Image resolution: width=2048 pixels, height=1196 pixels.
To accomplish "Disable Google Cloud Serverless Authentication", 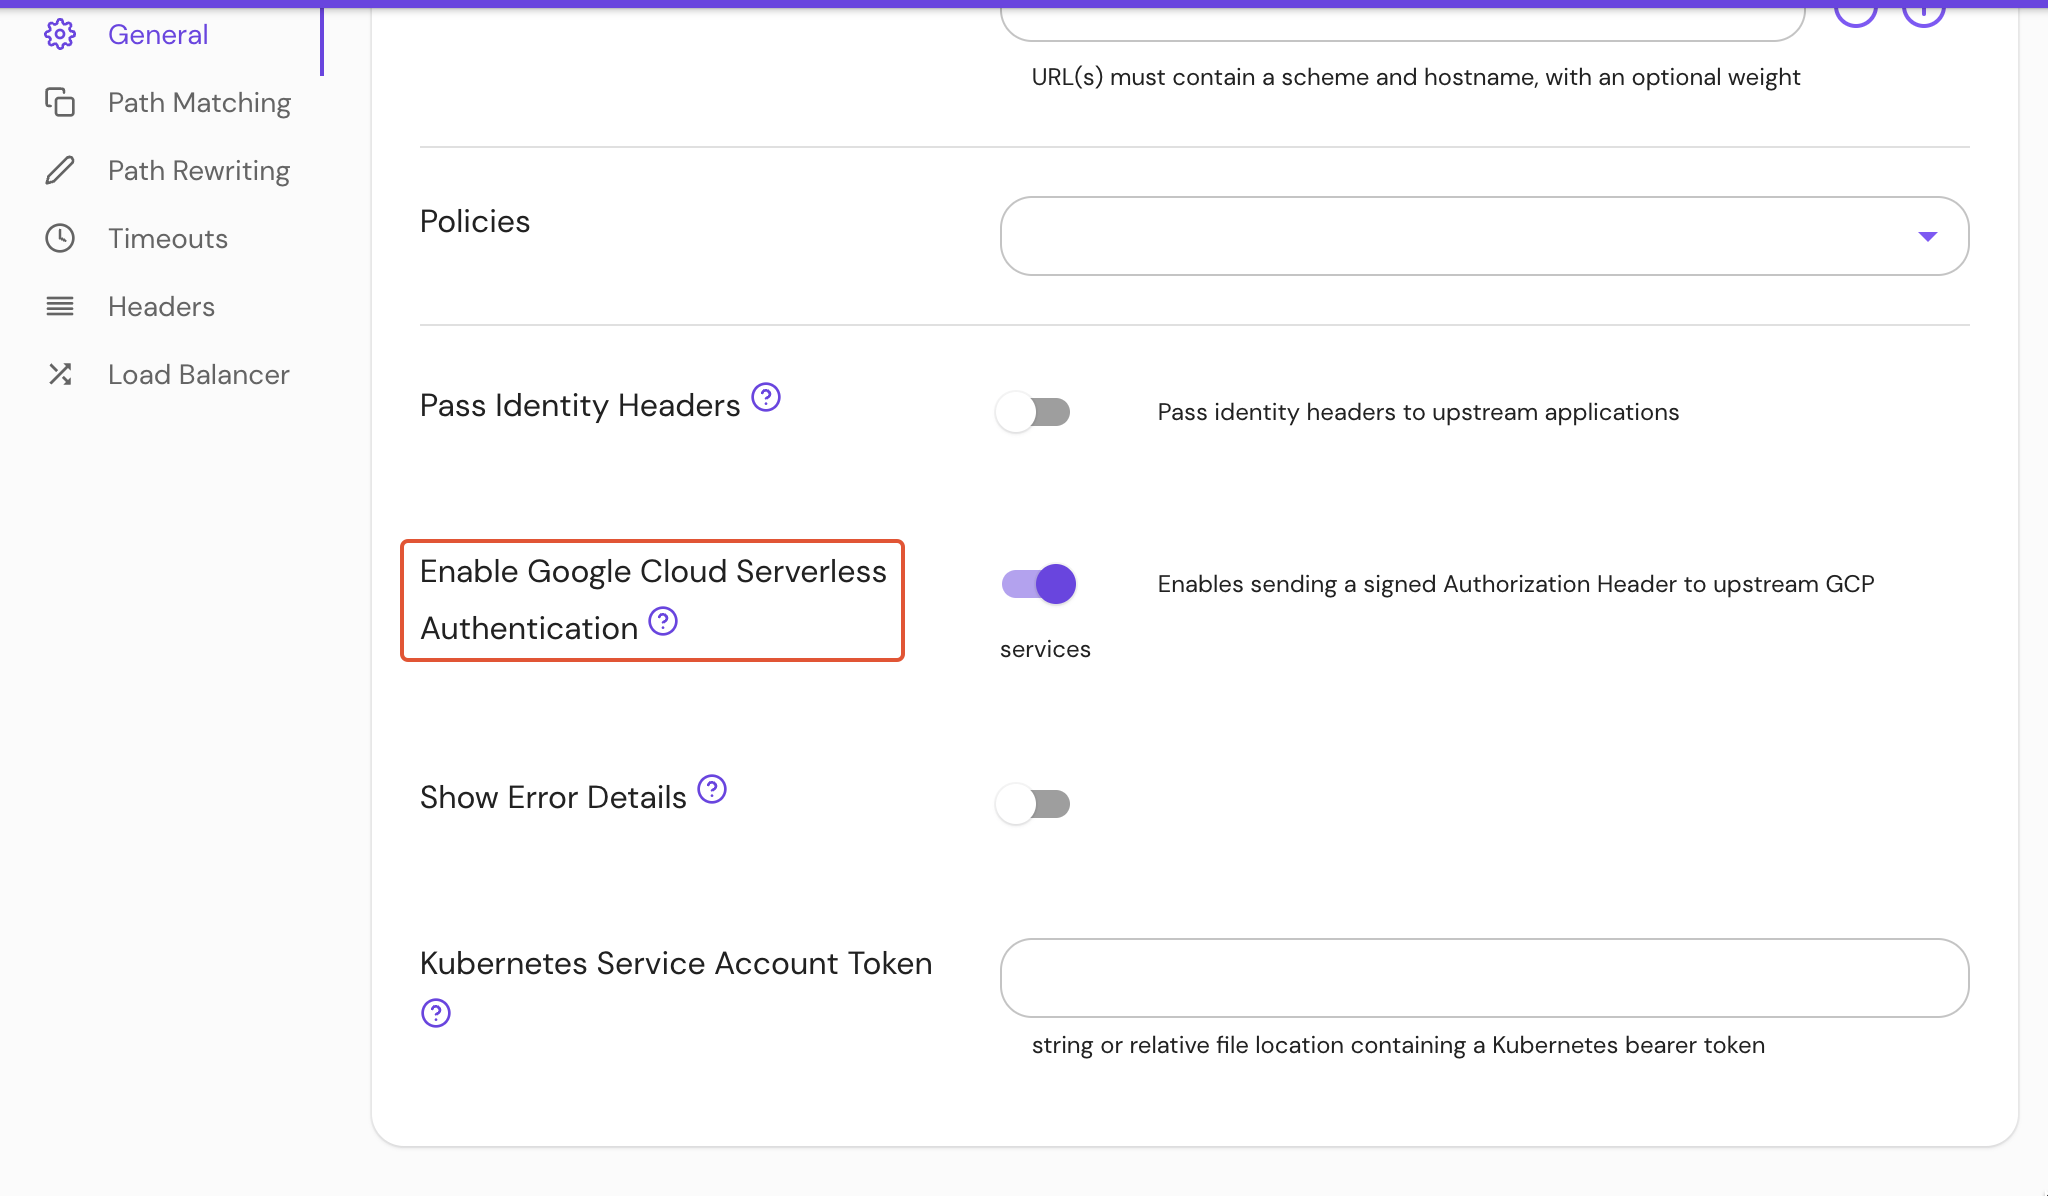I will (x=1038, y=584).
